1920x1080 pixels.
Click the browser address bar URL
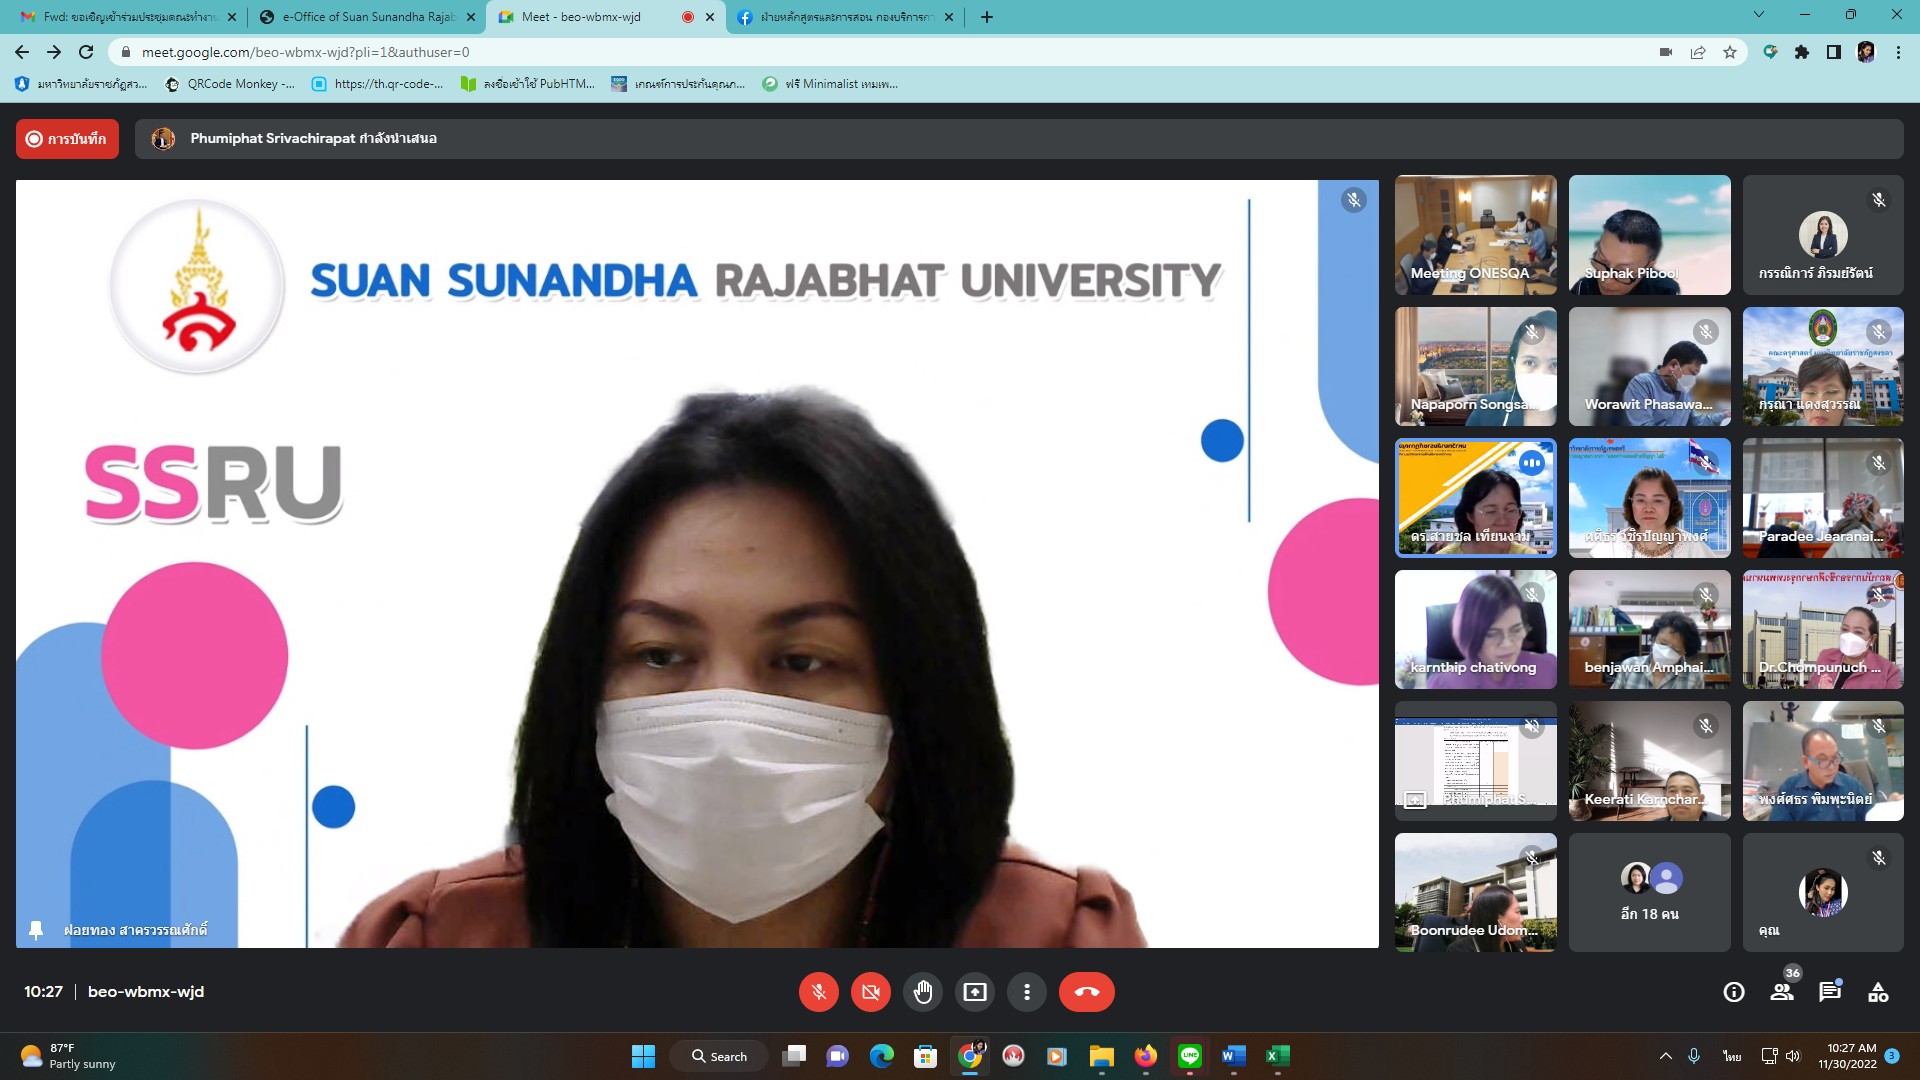point(305,52)
